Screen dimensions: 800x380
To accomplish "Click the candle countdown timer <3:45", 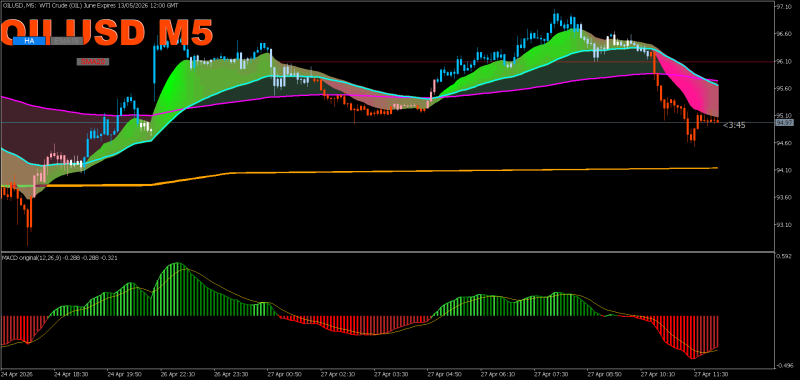I will (x=734, y=125).
